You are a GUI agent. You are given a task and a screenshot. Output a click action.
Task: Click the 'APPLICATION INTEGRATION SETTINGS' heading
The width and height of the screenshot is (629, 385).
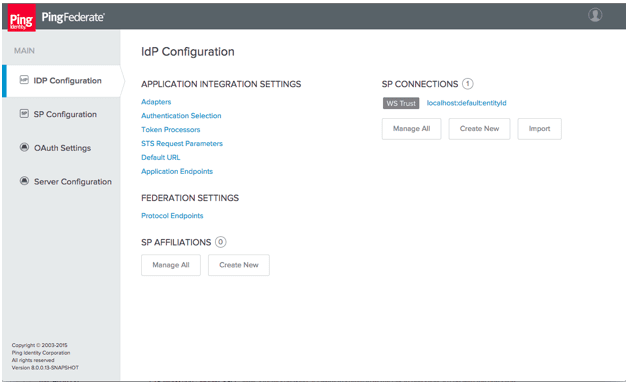click(x=221, y=84)
